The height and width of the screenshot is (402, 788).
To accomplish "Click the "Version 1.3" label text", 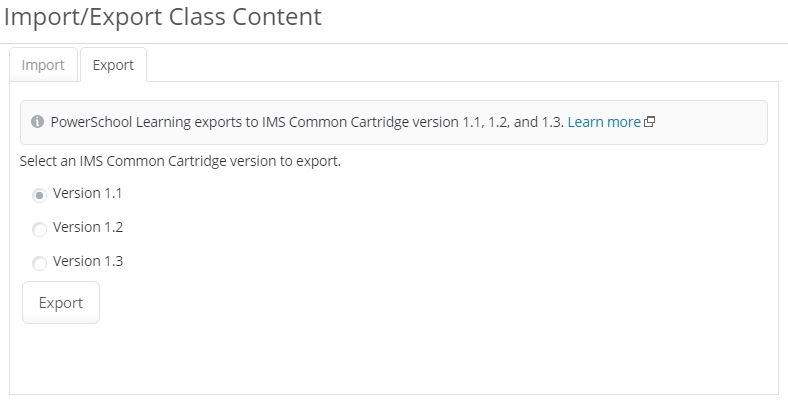I will [x=87, y=261].
